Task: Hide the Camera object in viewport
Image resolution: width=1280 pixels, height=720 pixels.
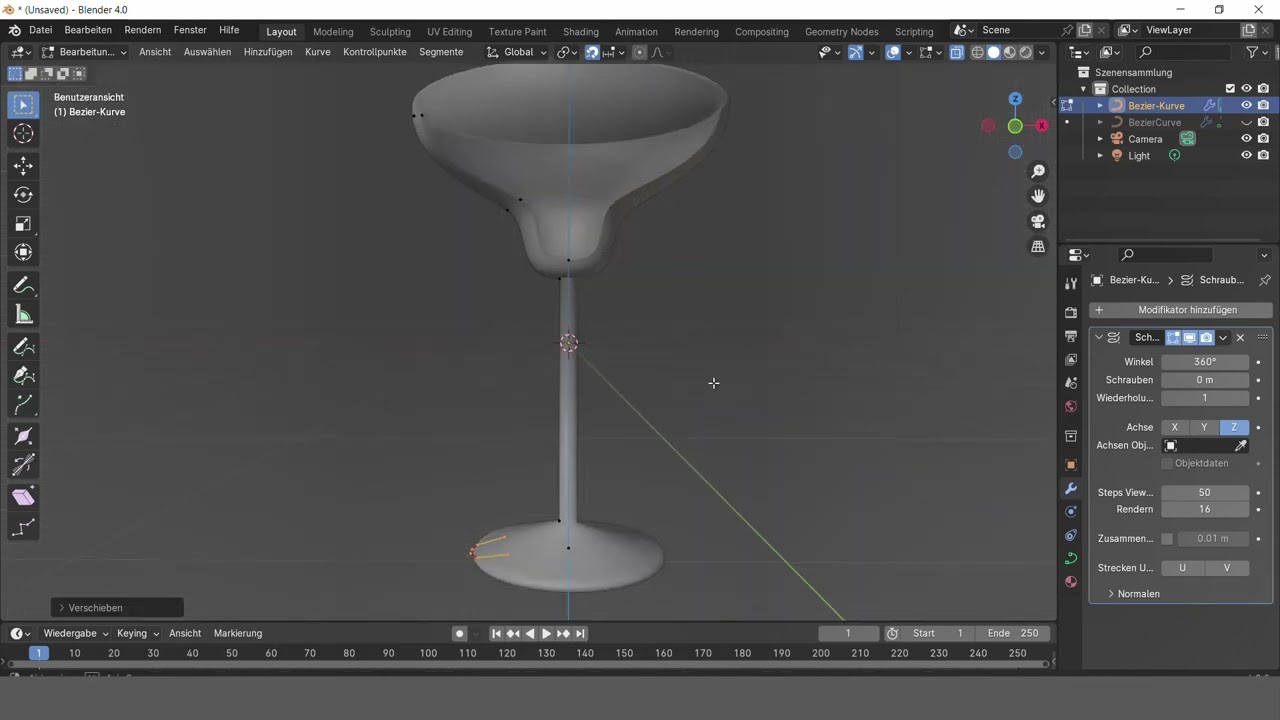Action: click(x=1246, y=139)
